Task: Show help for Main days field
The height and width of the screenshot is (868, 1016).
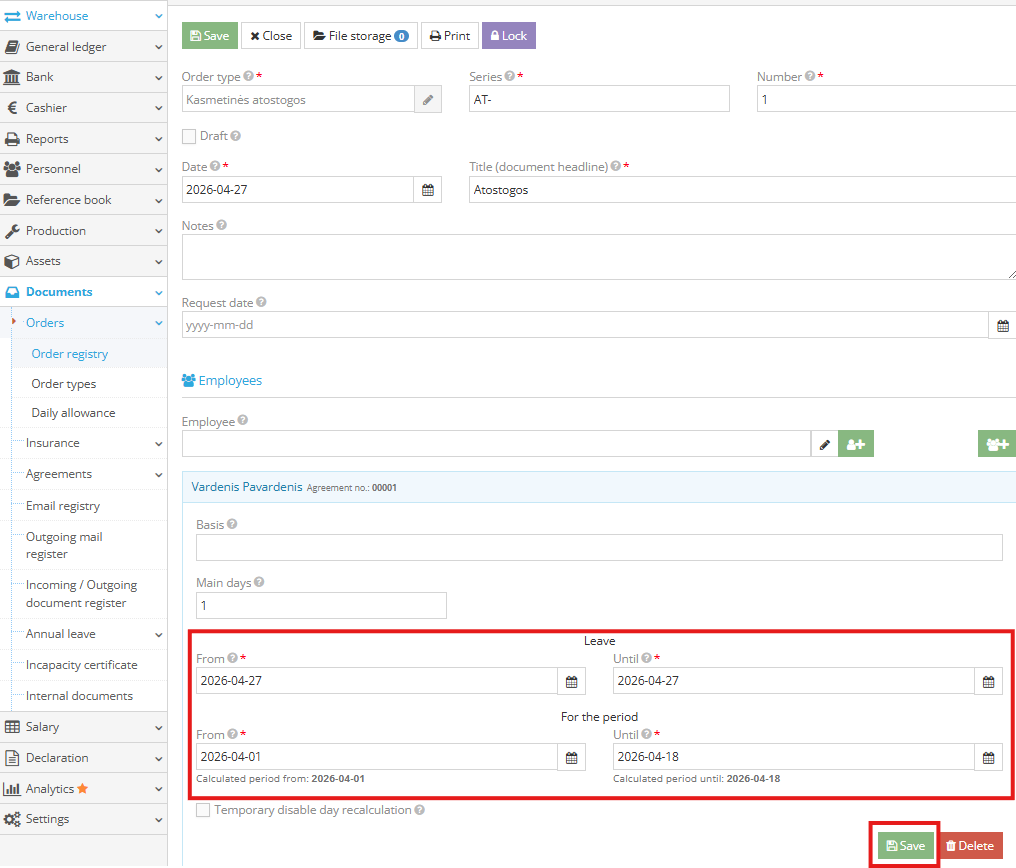Action: pos(259,582)
